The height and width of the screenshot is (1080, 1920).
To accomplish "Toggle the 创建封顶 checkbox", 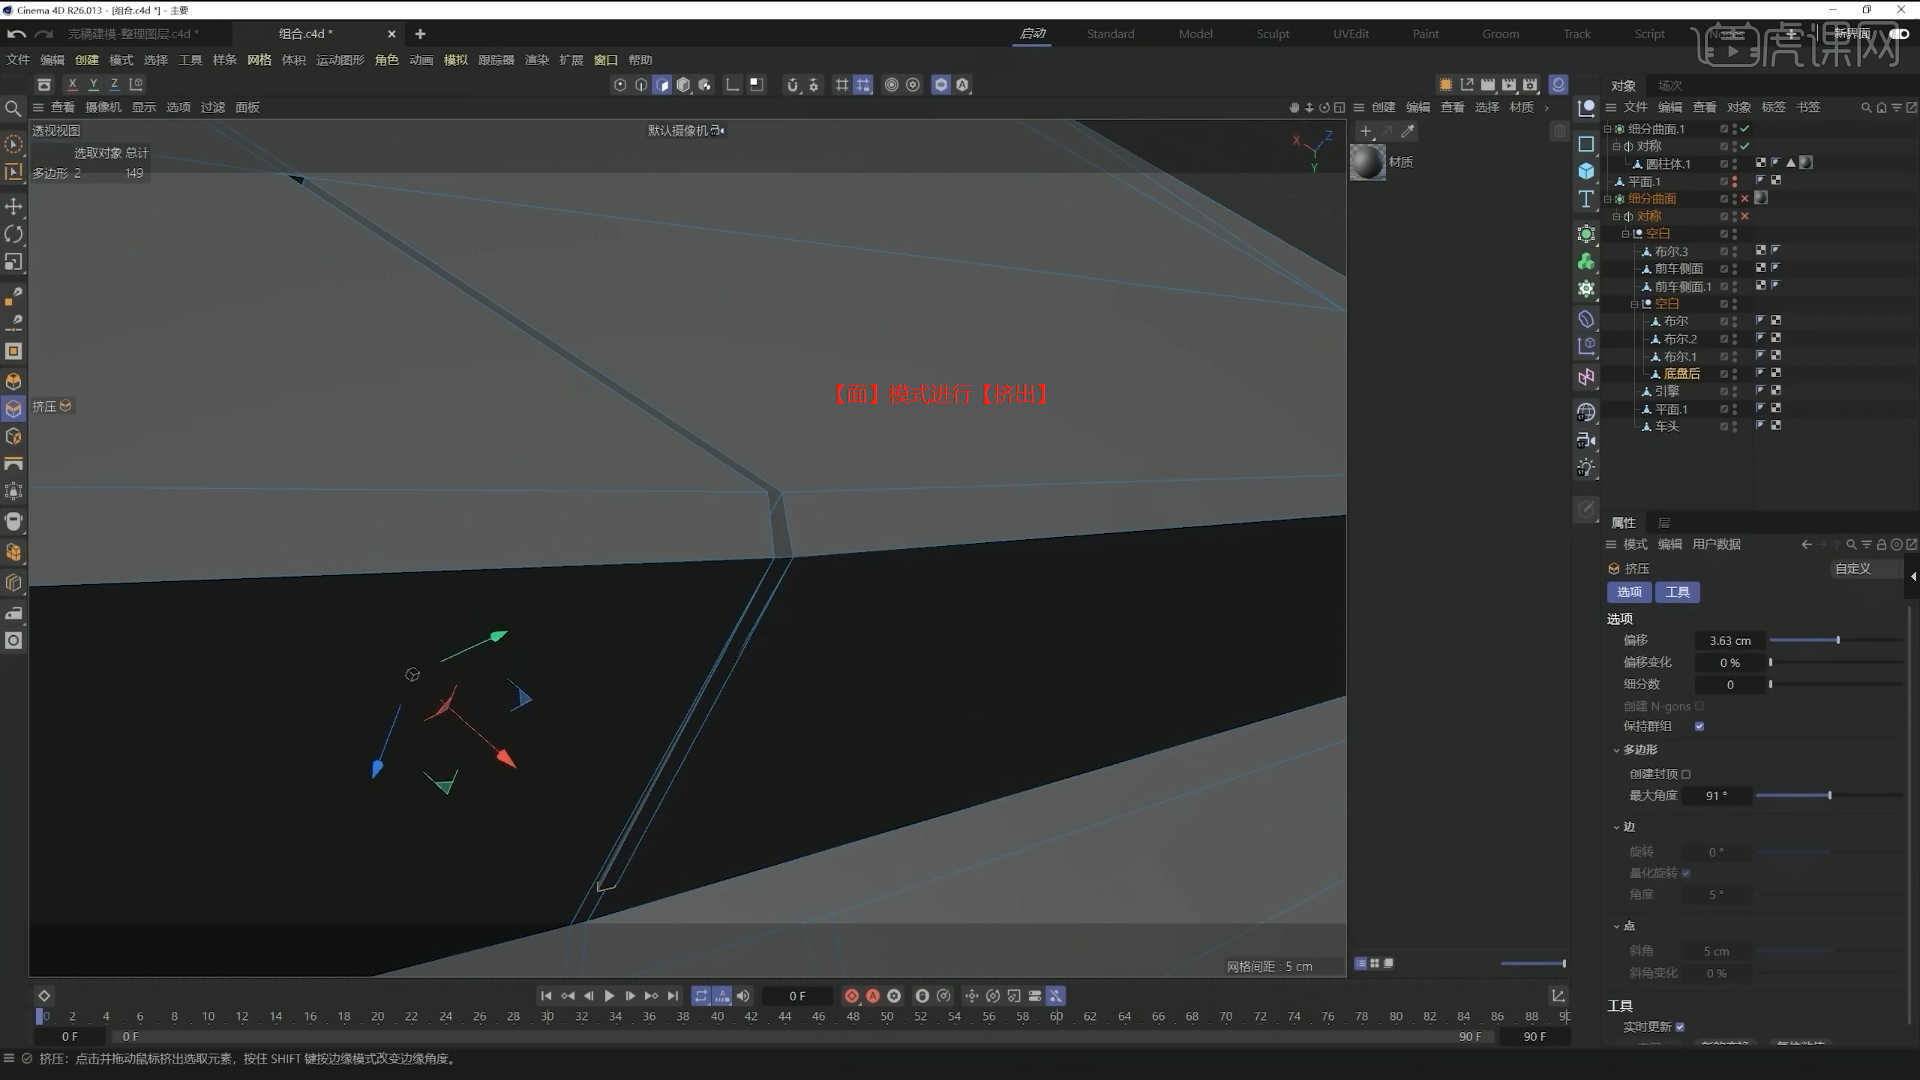I will [x=1686, y=774].
